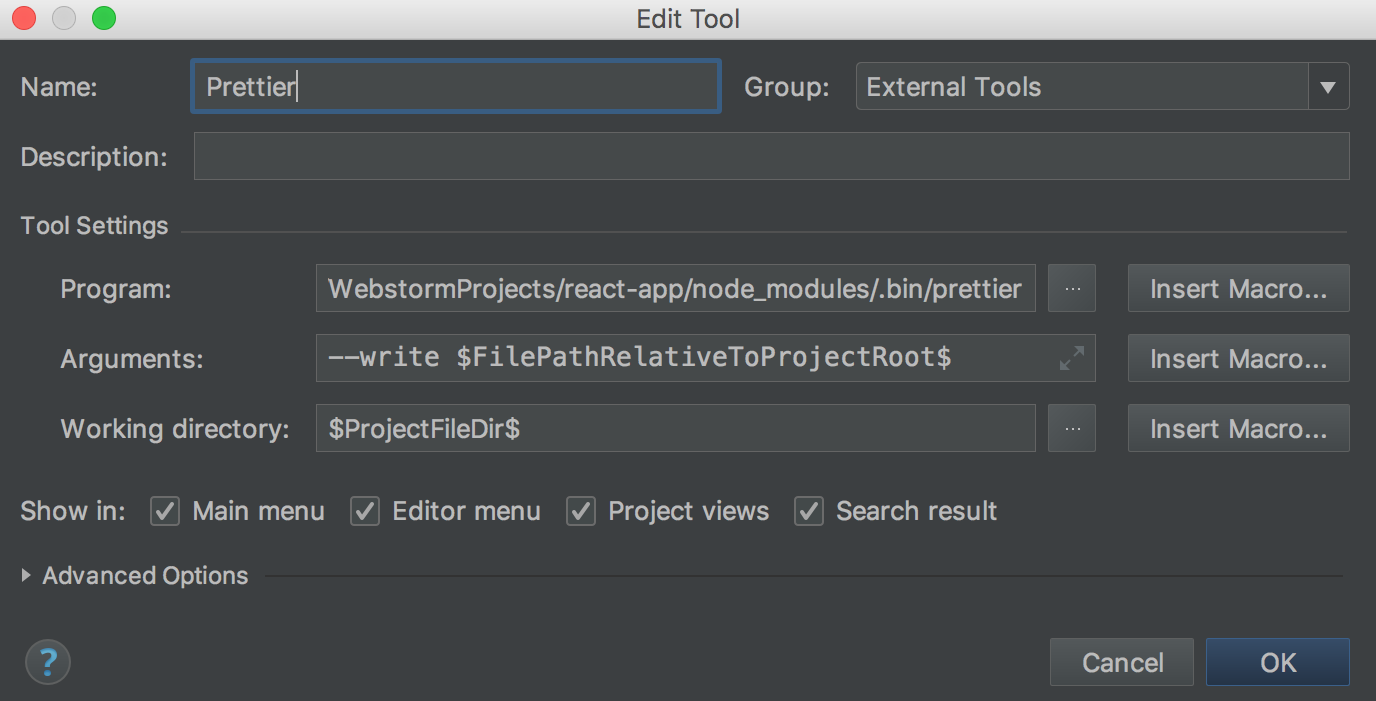Toggle the Search result checkbox
Image resolution: width=1376 pixels, height=701 pixels.
pyautogui.click(x=809, y=512)
